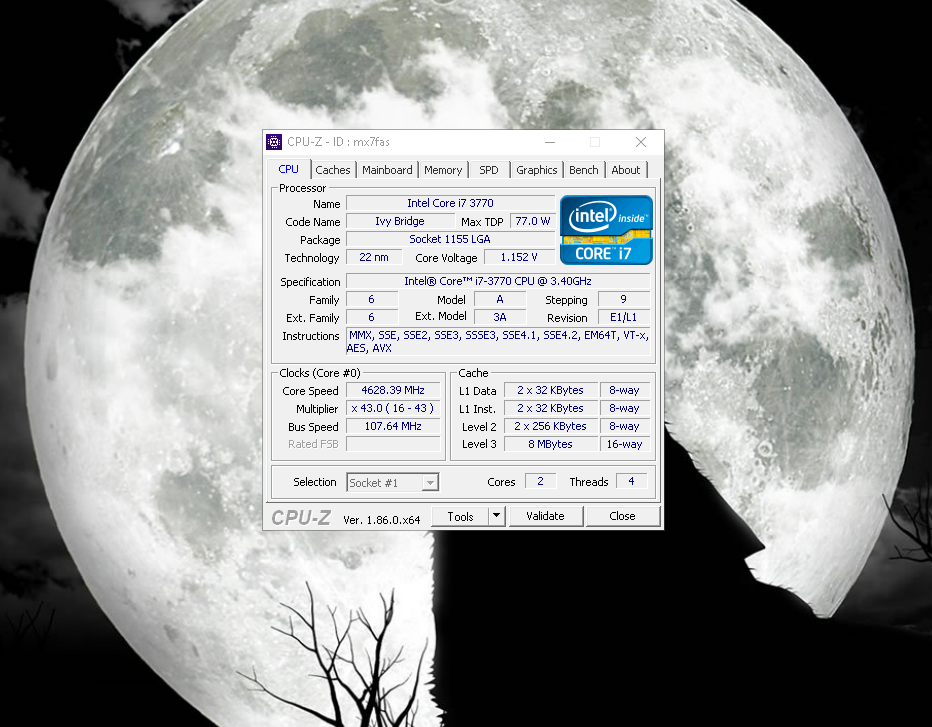Click the Validate button
This screenshot has width=932, height=727.
pos(545,516)
